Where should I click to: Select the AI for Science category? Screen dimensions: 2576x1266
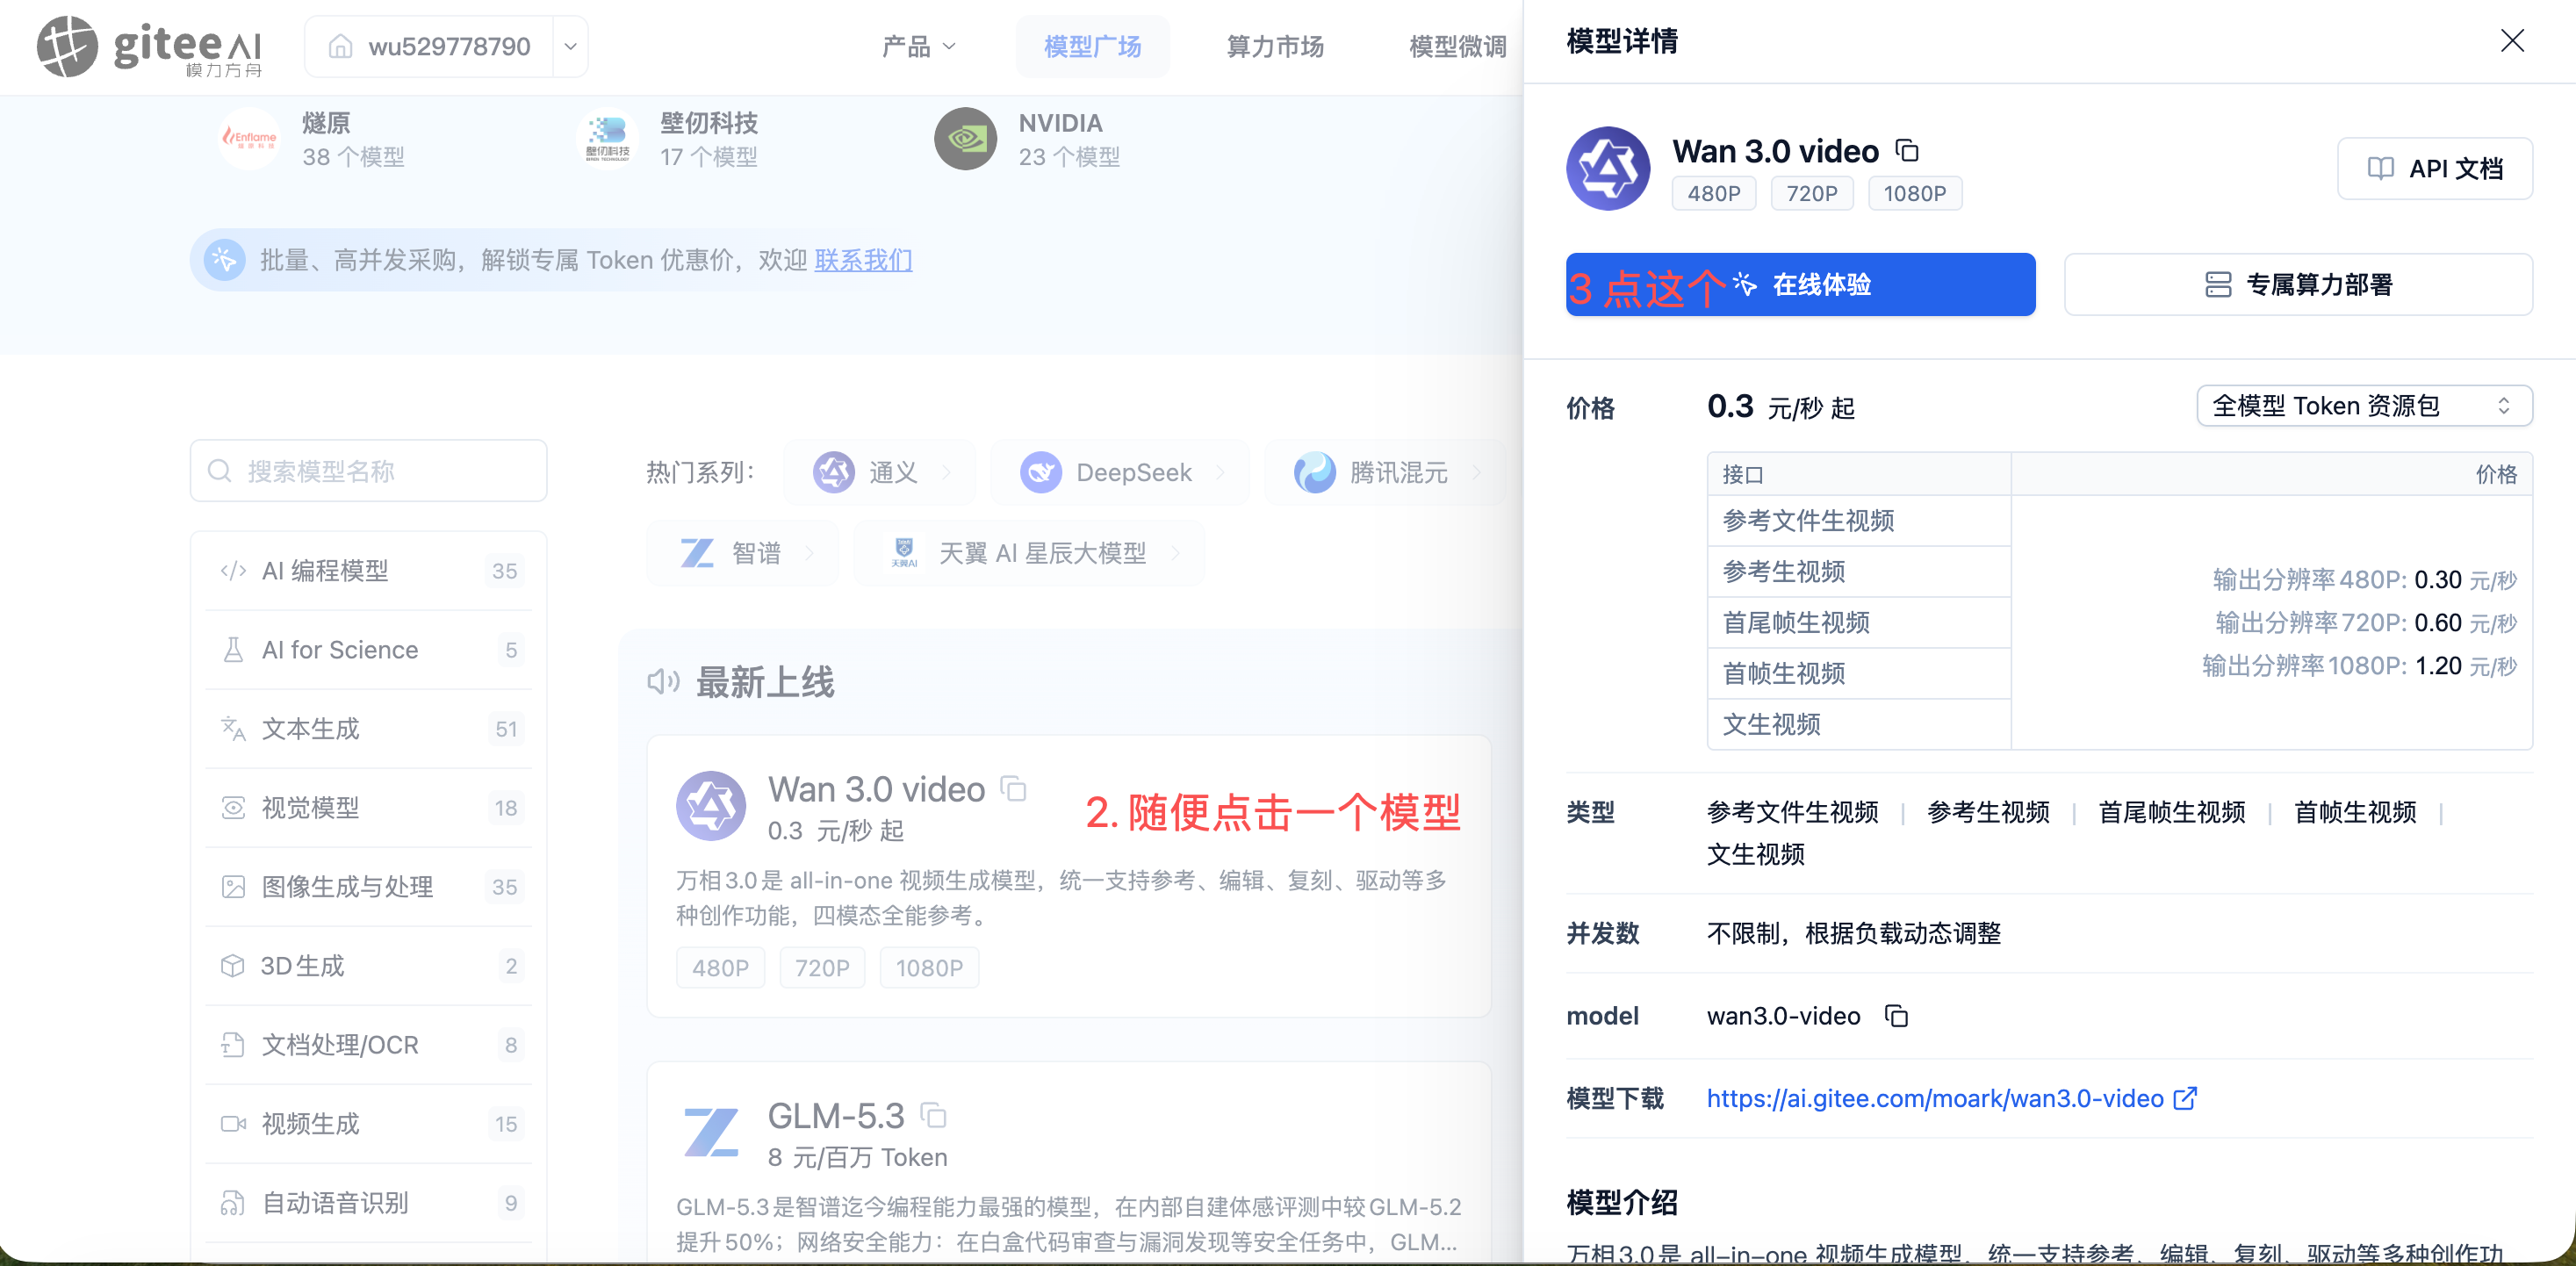368,650
